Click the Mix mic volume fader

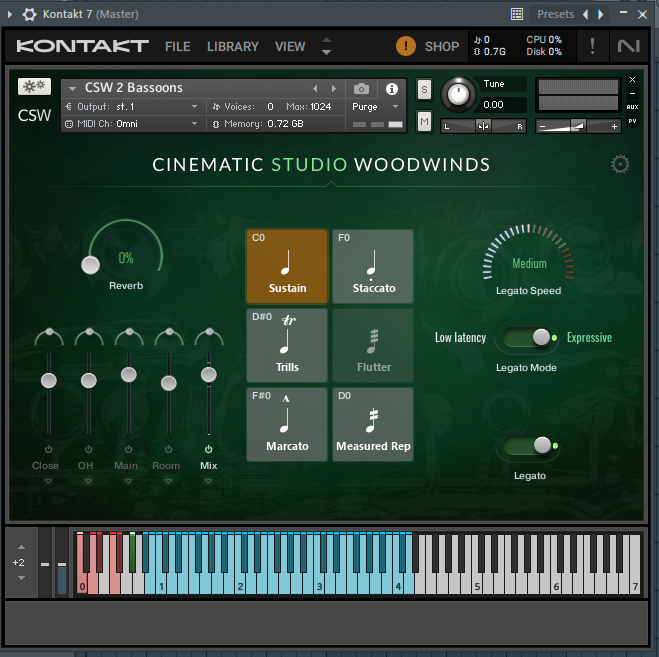pos(208,375)
